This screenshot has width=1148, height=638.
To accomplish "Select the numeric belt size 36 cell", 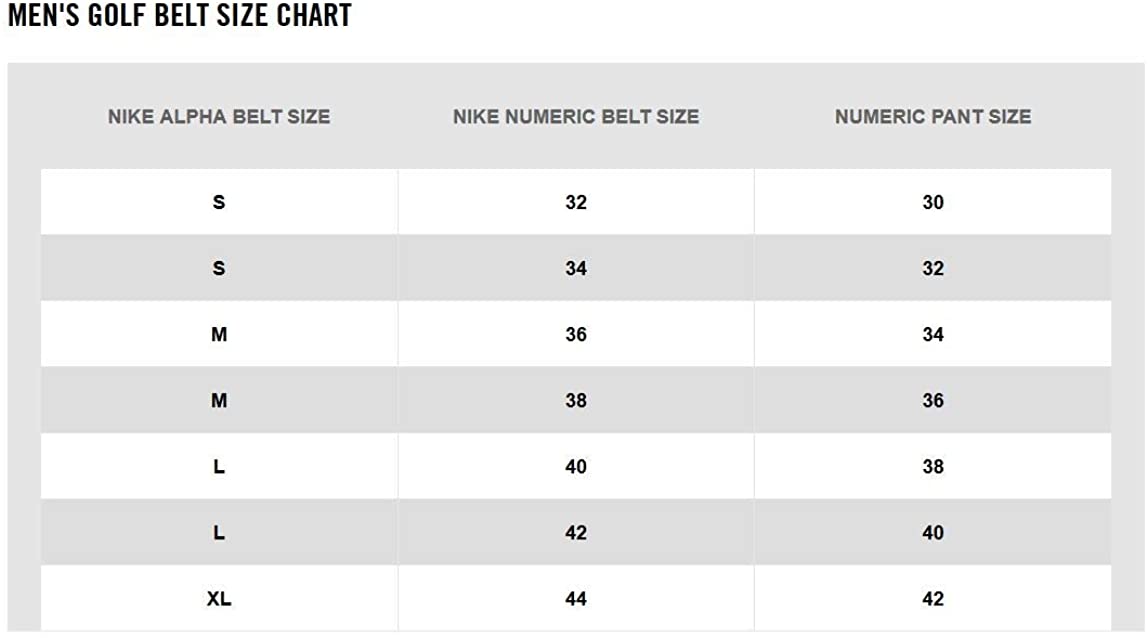I will click(x=576, y=334).
